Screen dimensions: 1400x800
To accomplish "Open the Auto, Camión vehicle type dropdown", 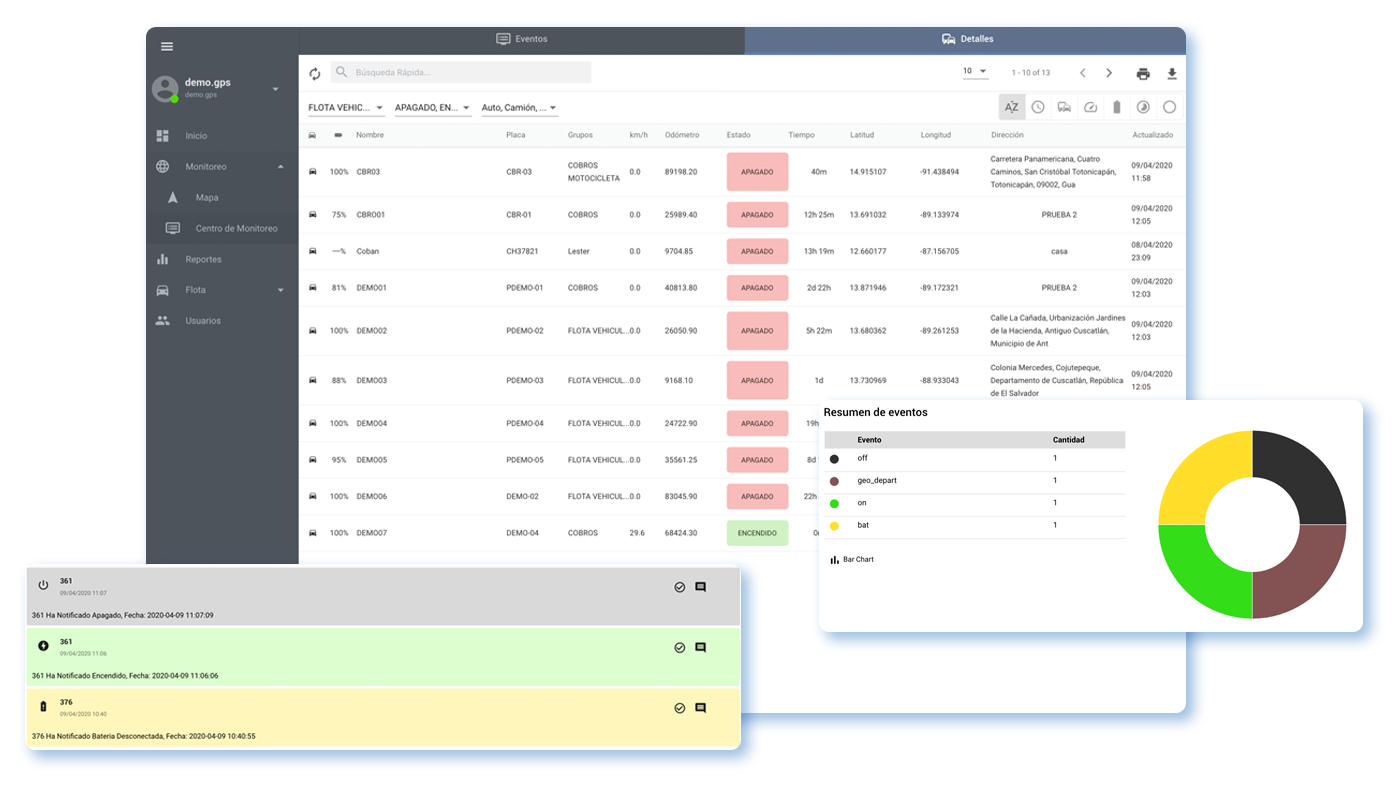I will [520, 108].
